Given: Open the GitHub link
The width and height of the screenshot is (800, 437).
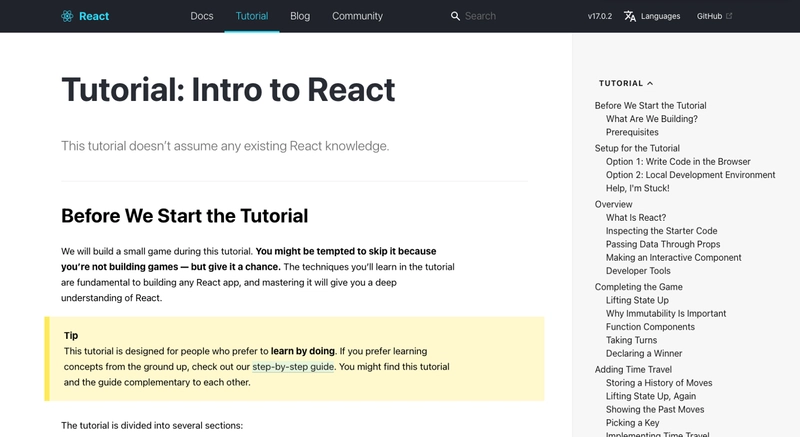Looking at the screenshot, I should [x=709, y=16].
